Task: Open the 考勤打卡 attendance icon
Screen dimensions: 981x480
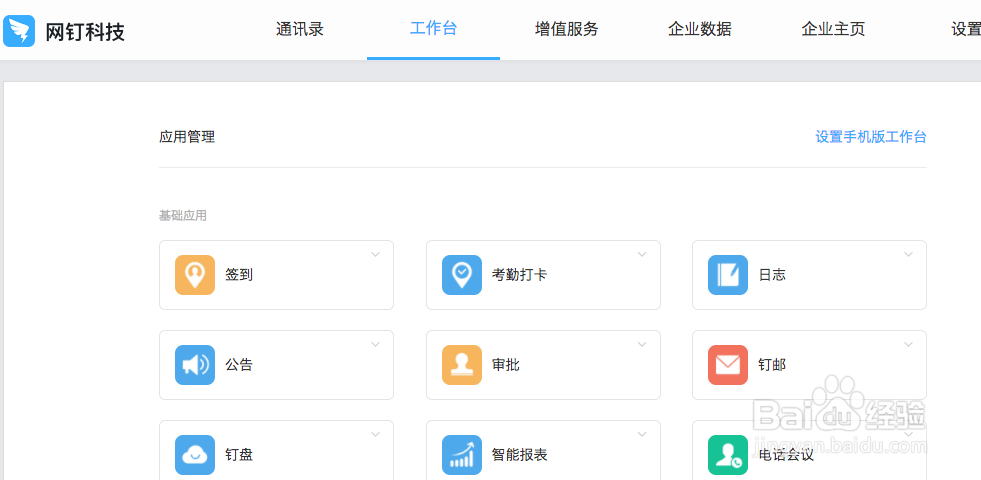Action: [462, 275]
